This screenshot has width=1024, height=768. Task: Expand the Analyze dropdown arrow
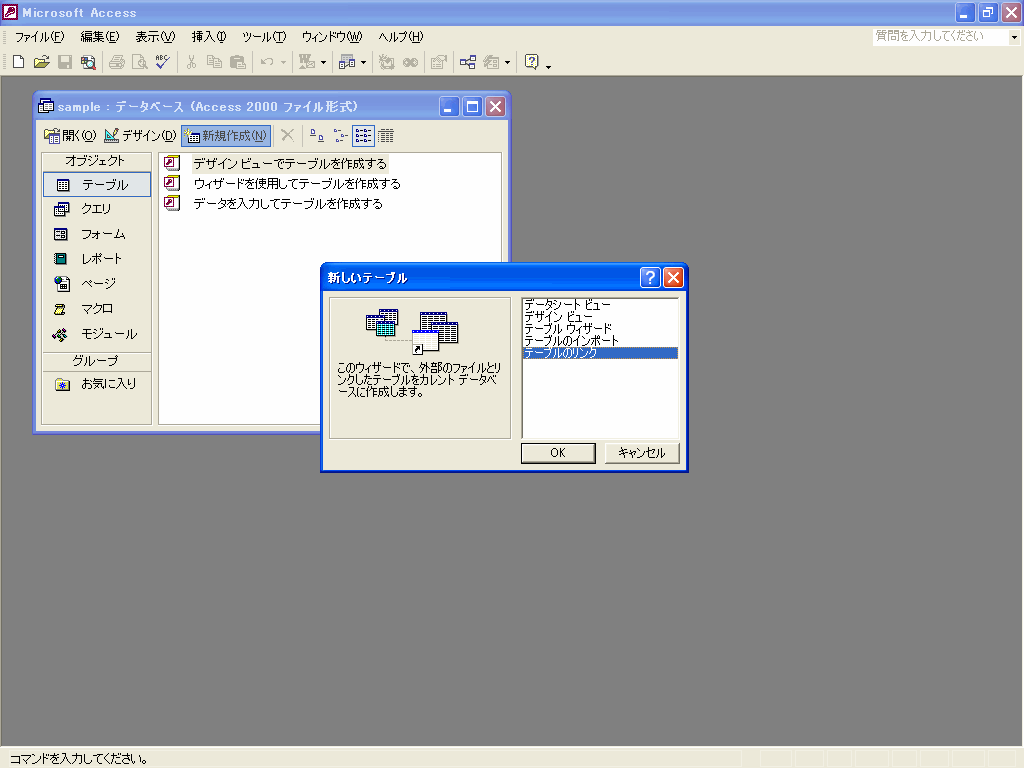tap(363, 62)
